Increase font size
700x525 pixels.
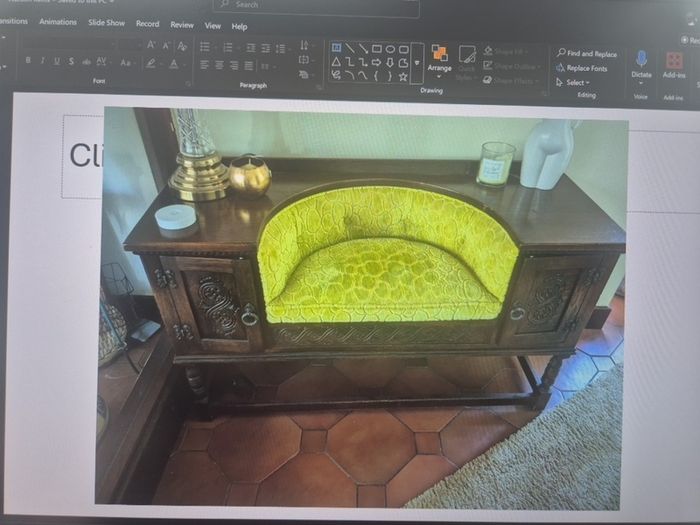pyautogui.click(x=151, y=45)
